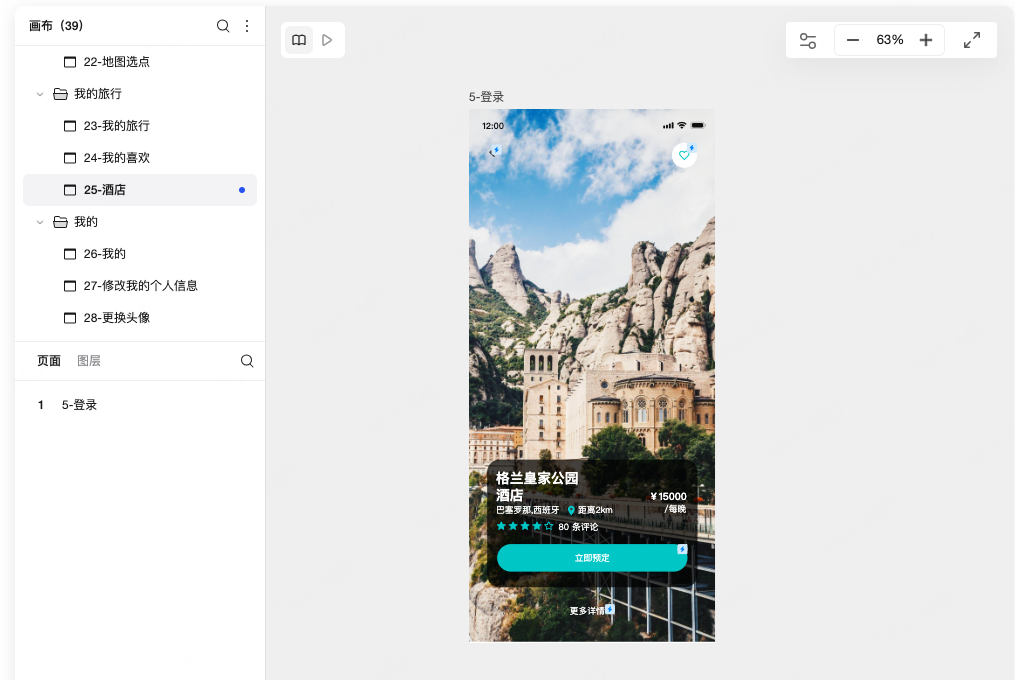The width and height of the screenshot is (1015, 680).
Task: Click the 格兰皇家公园酒店 hotel title
Action: pyautogui.click(x=537, y=486)
